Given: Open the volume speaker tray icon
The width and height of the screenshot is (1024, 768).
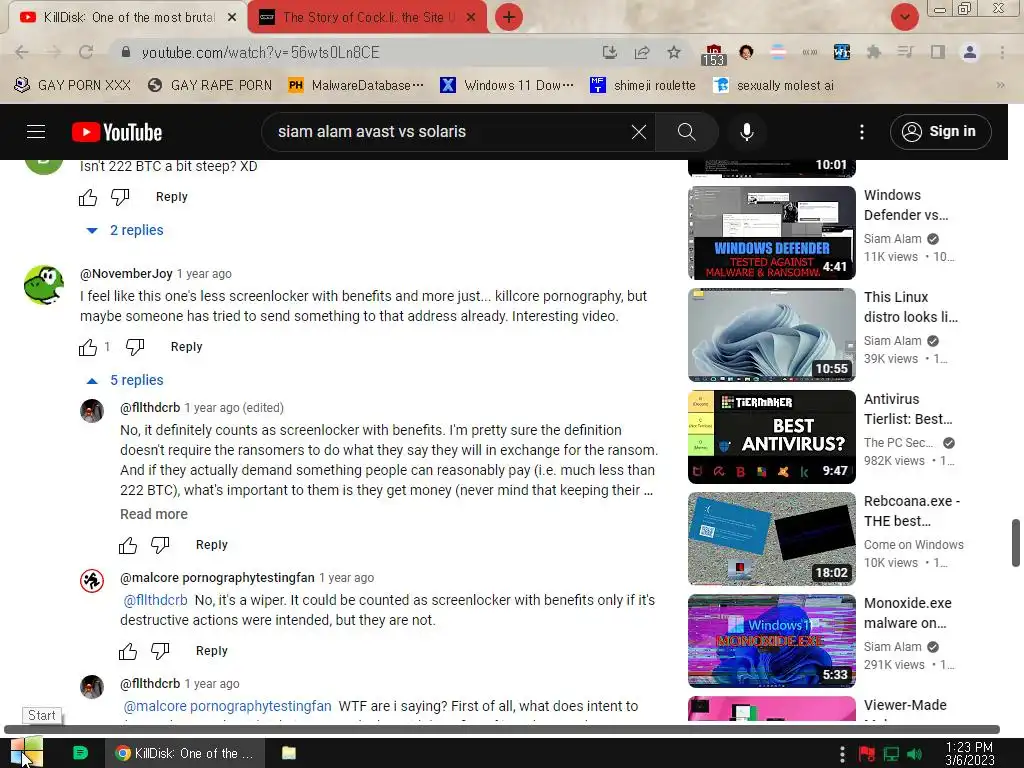Looking at the screenshot, I should [915, 754].
